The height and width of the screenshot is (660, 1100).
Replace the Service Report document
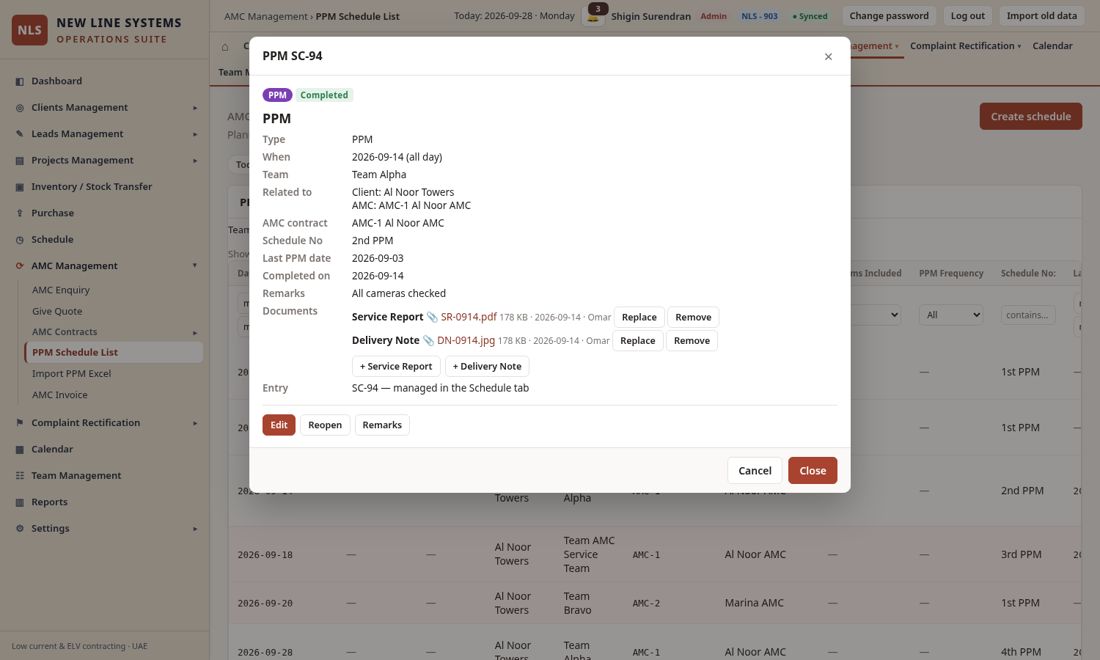(x=639, y=317)
